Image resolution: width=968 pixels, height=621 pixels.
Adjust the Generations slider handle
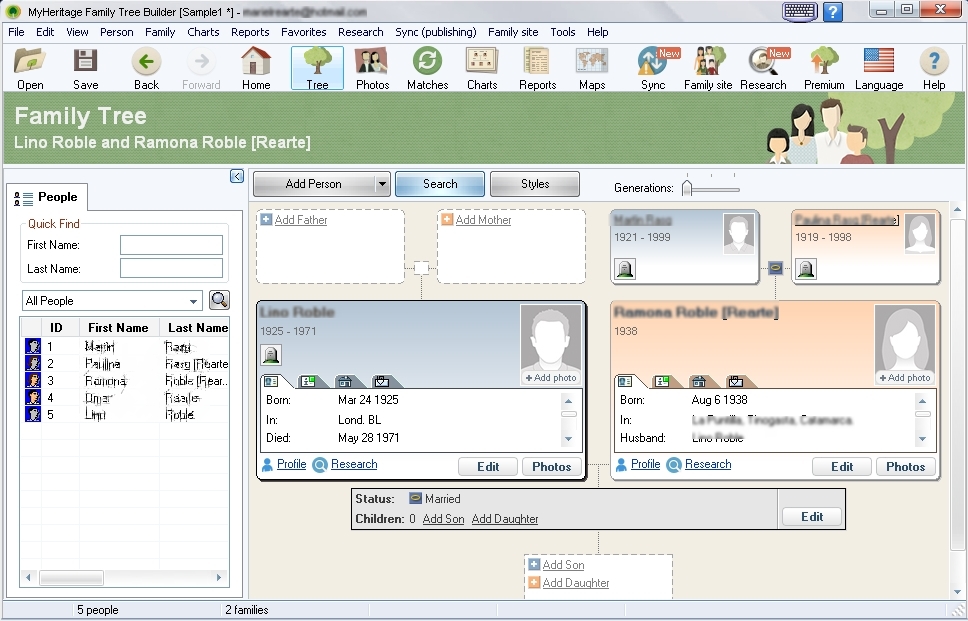tap(687, 188)
